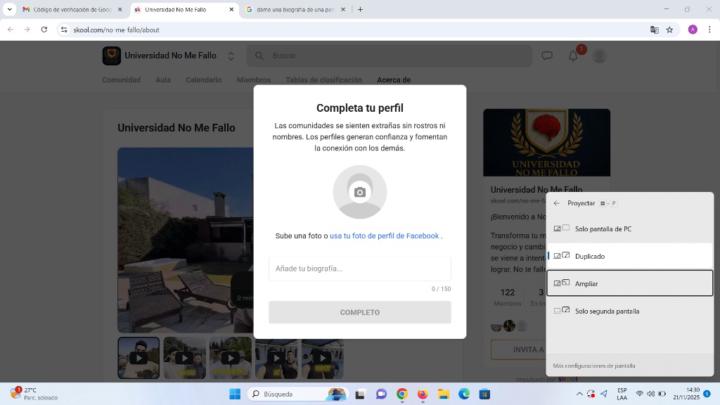Open the battery tray icon
Viewport: 720px width, 405px height.
[662, 394]
